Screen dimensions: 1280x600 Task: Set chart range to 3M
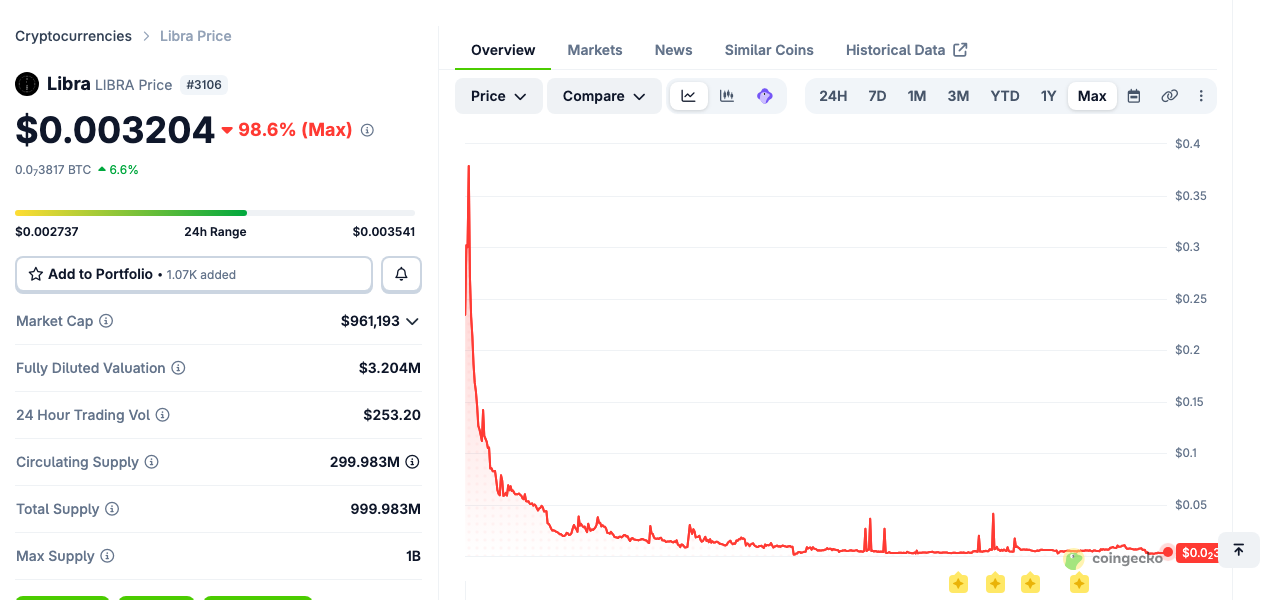pos(958,96)
